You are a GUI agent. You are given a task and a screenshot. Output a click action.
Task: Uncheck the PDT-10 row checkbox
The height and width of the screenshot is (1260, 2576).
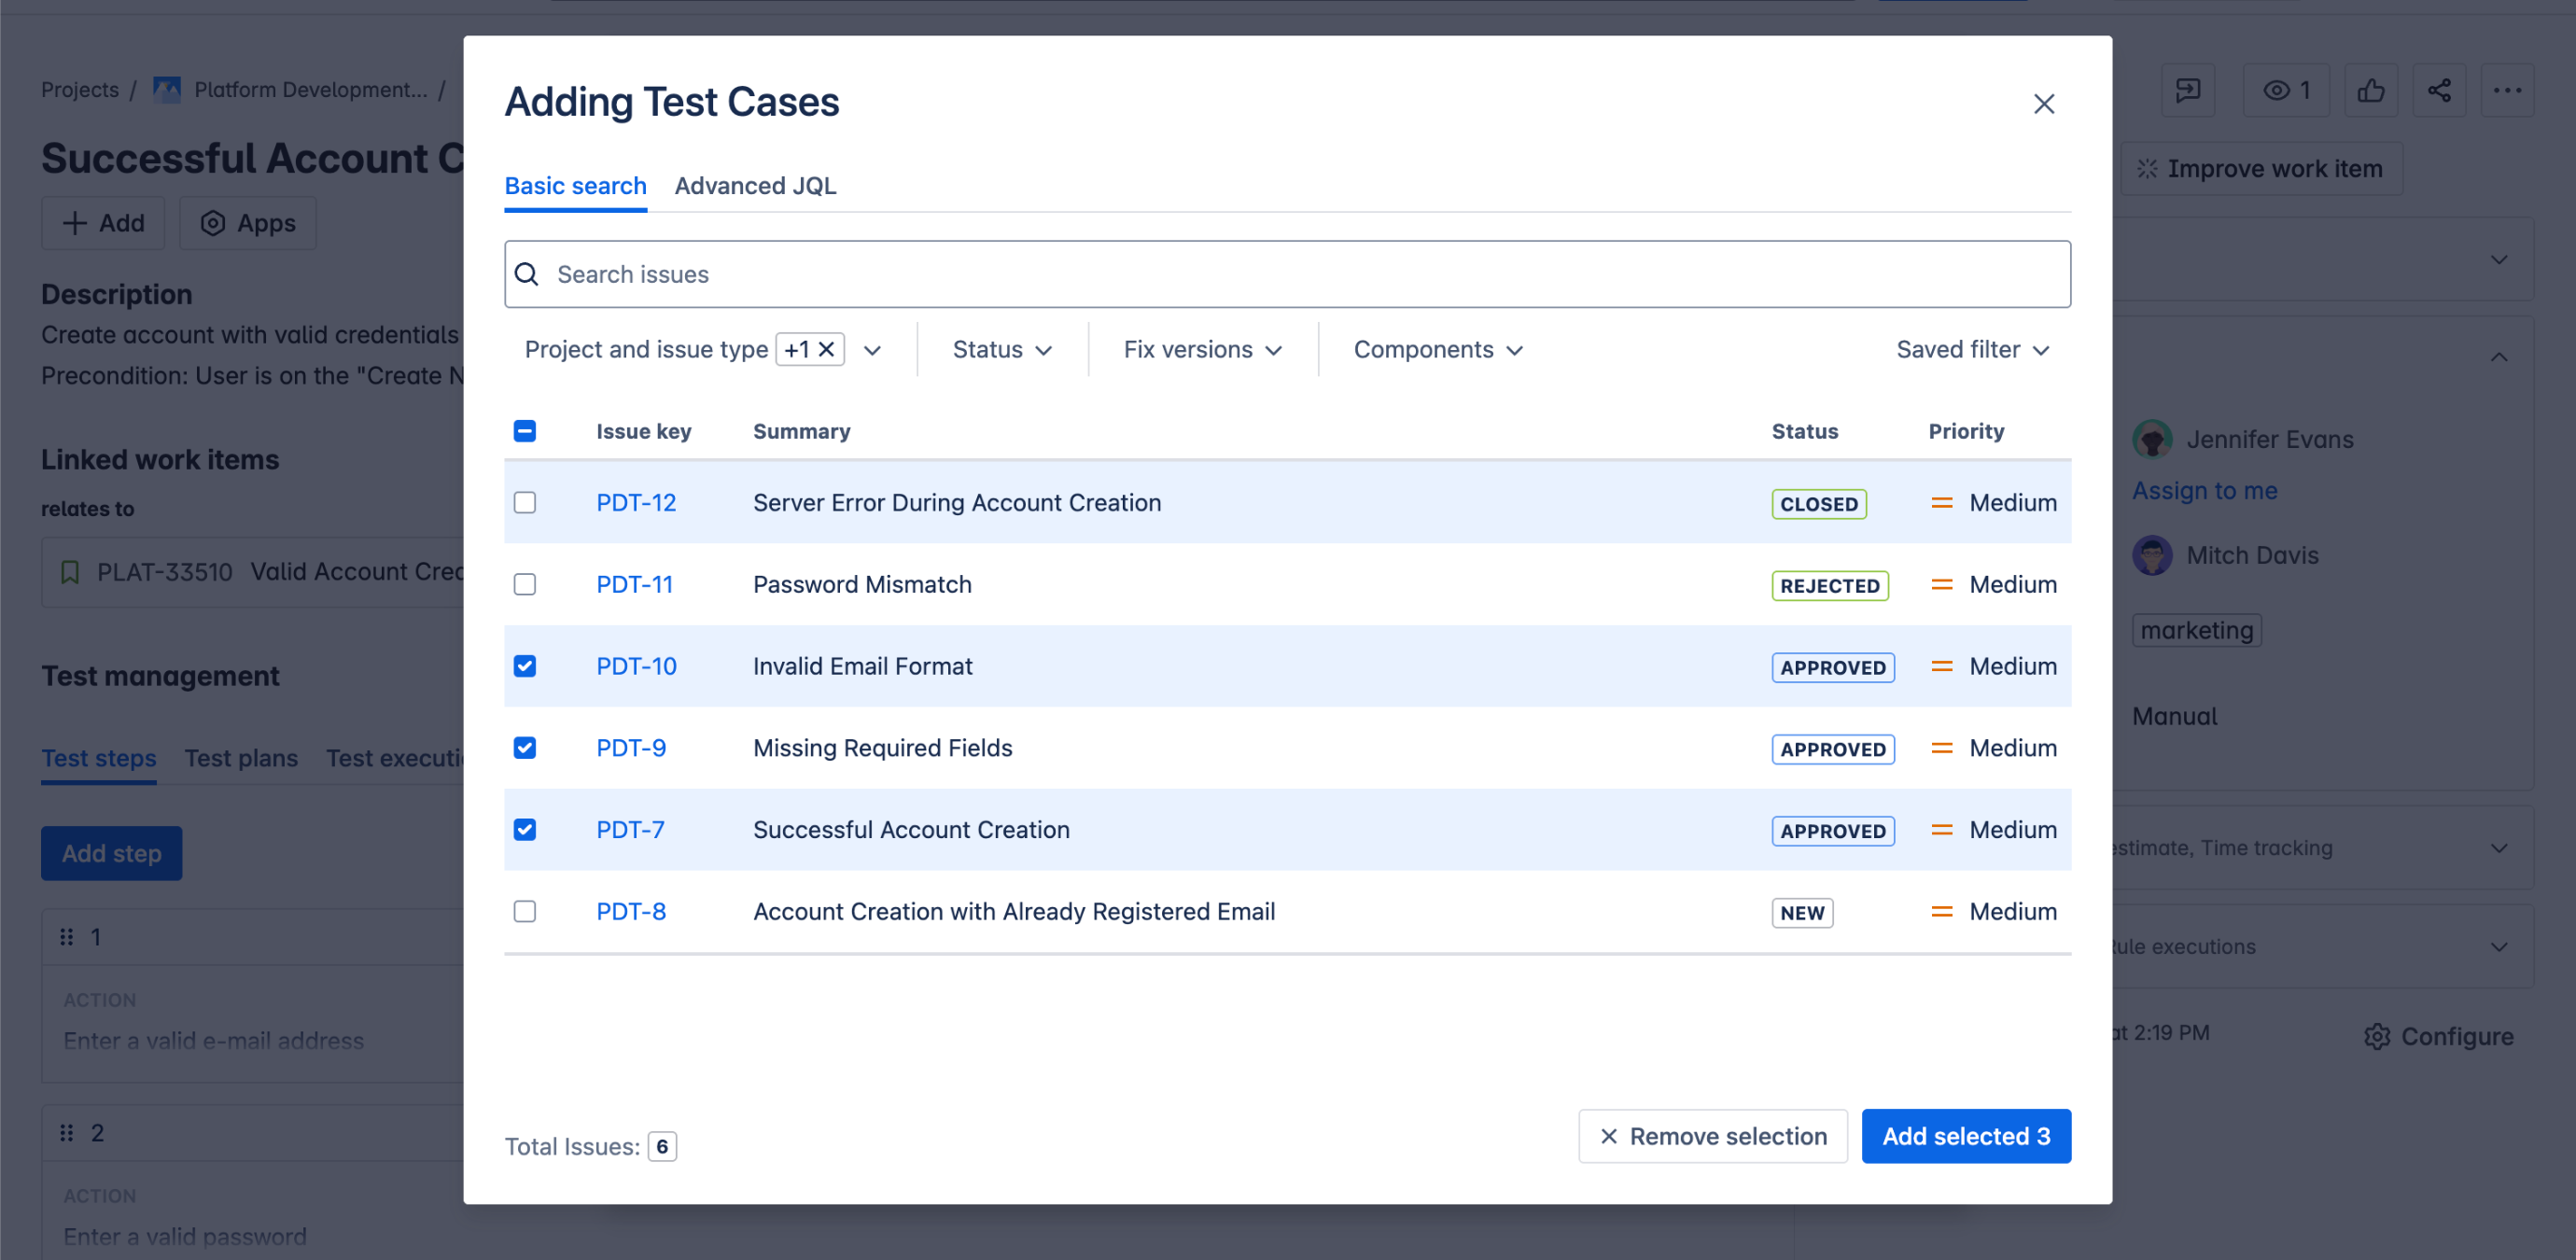pos(524,667)
